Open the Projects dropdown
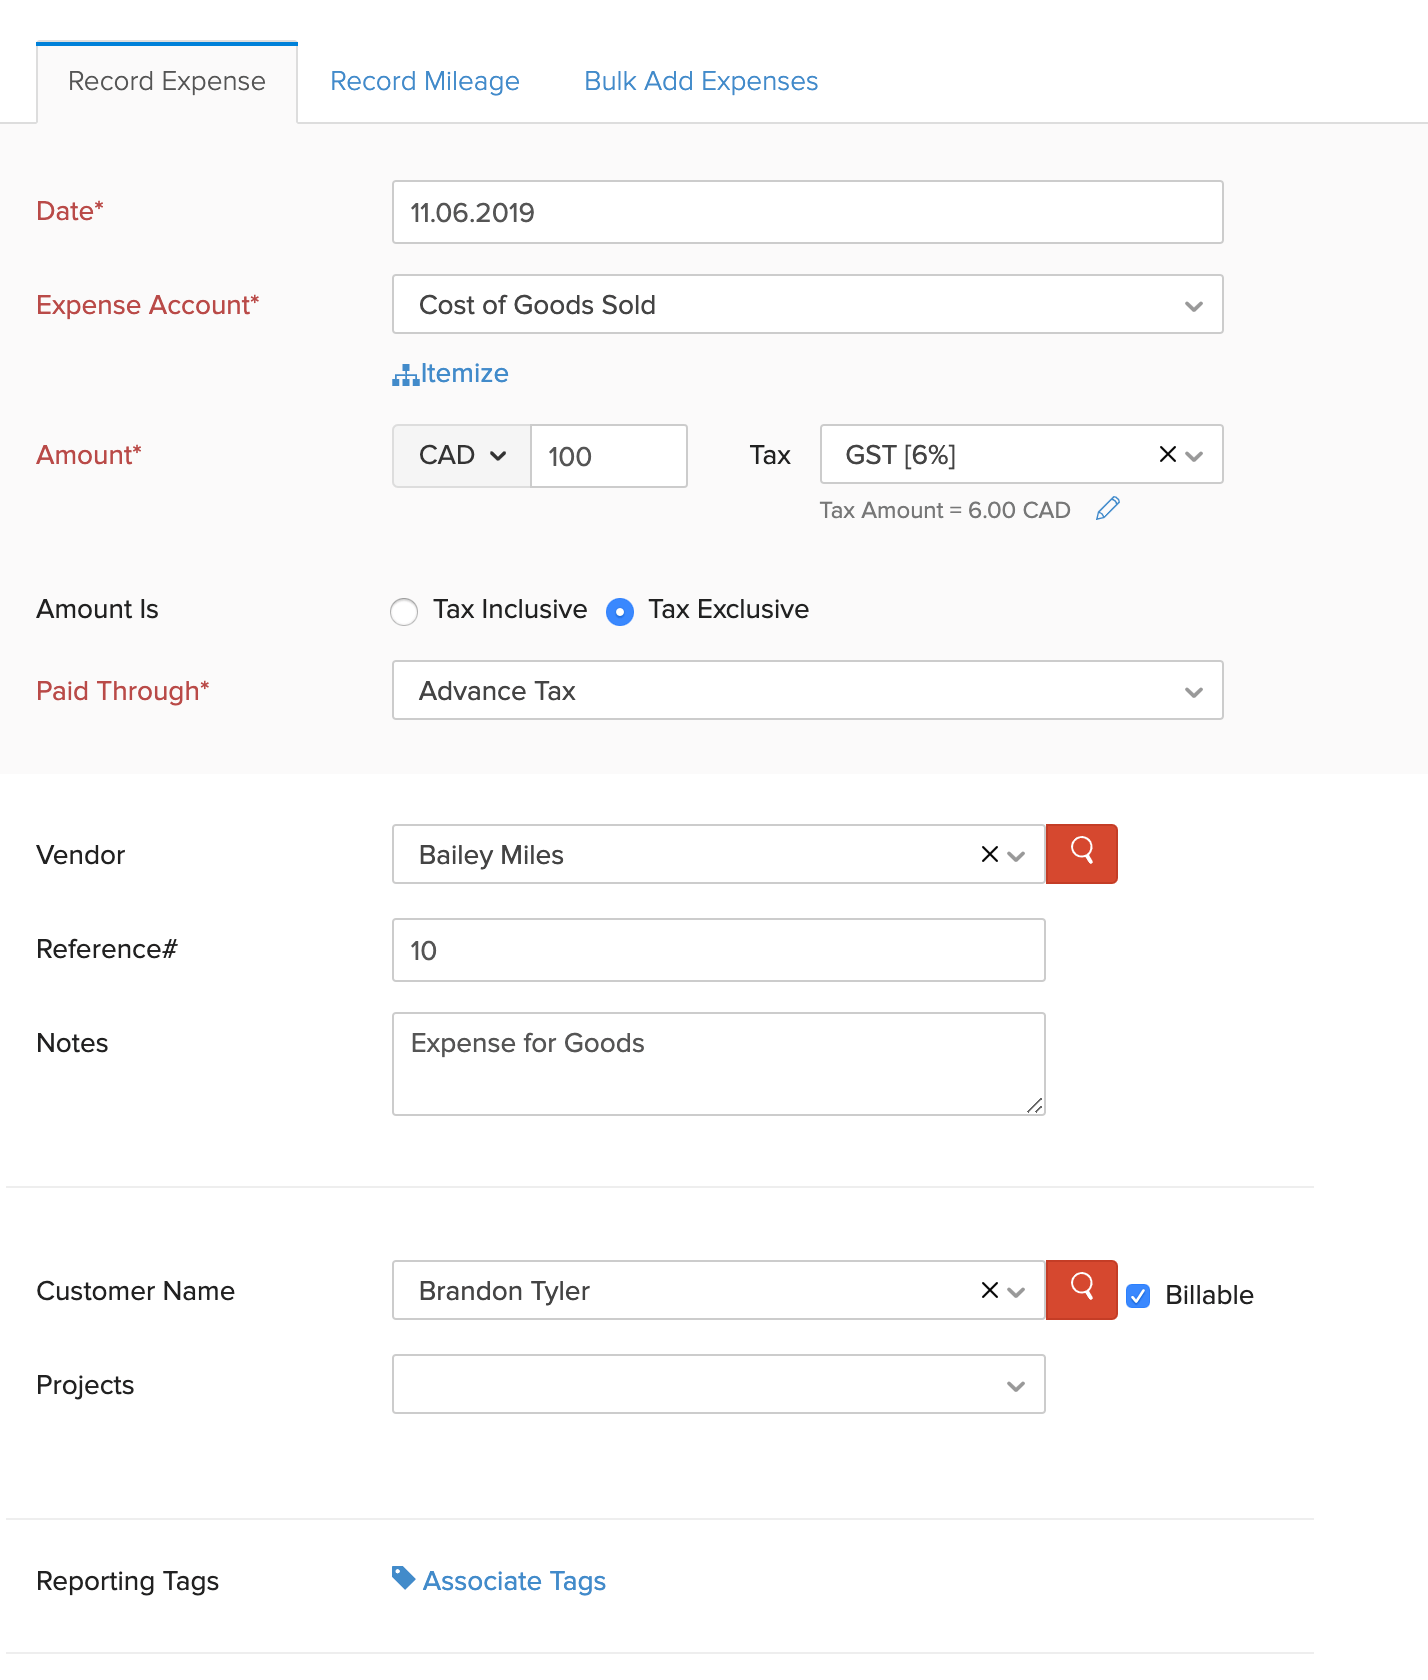1428x1680 pixels. (x=718, y=1385)
